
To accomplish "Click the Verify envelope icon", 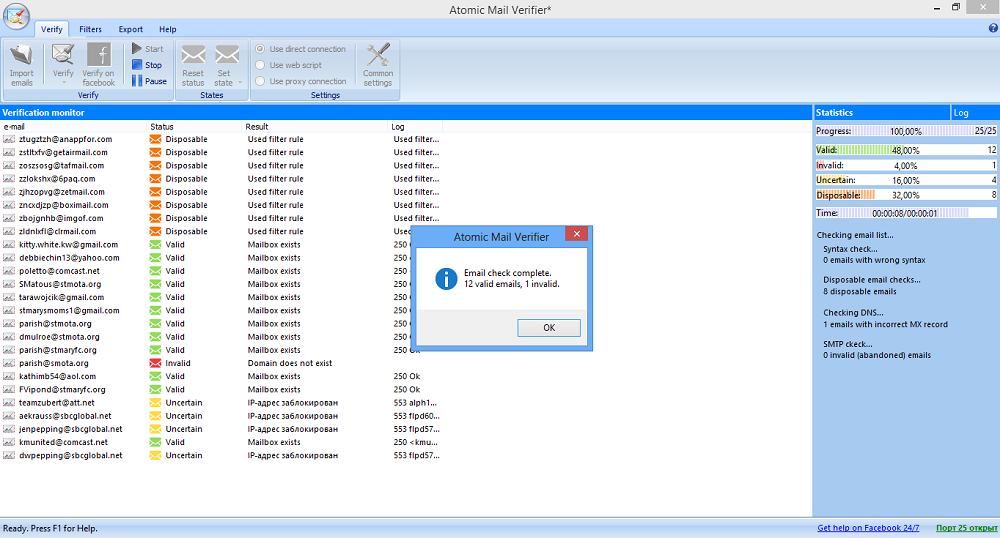I will pyautogui.click(x=62, y=55).
